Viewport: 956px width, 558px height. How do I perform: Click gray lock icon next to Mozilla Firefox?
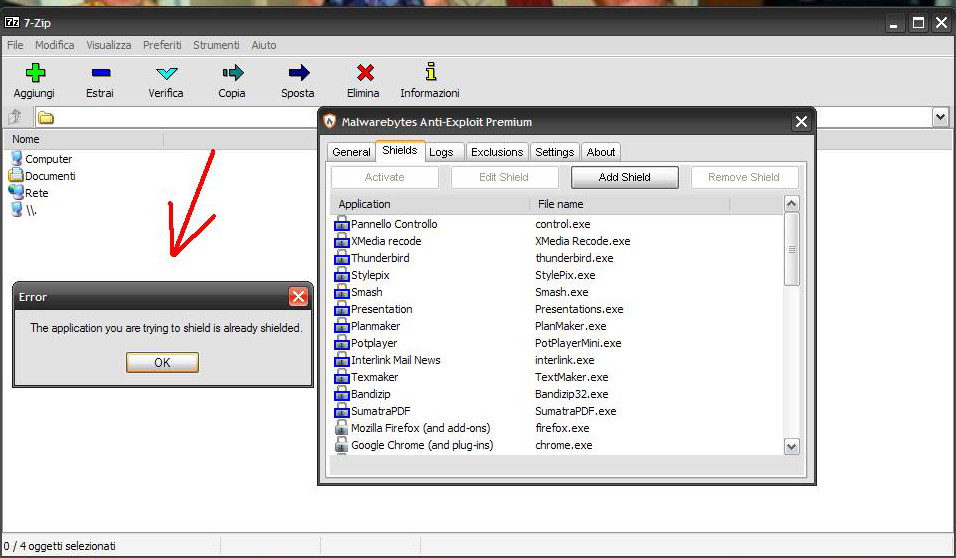341,428
